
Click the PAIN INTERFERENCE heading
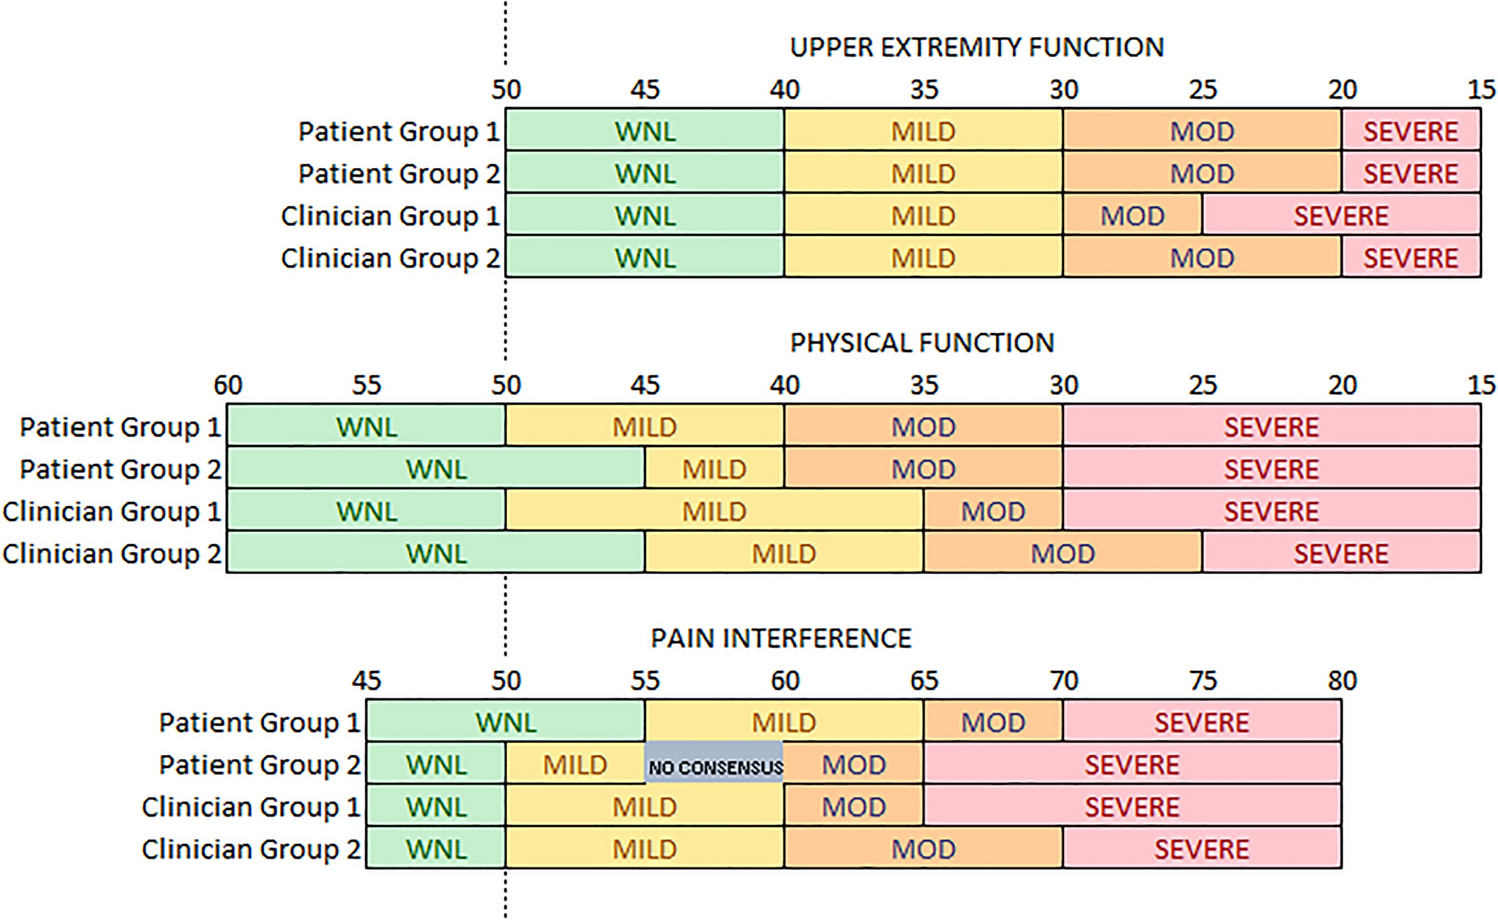[x=781, y=637]
